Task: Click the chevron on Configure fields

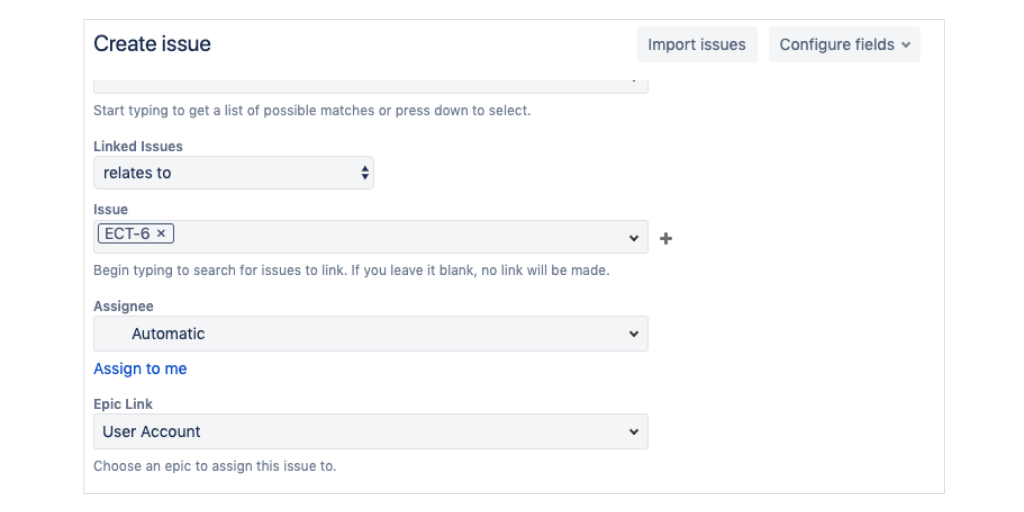Action: pyautogui.click(x=906, y=45)
